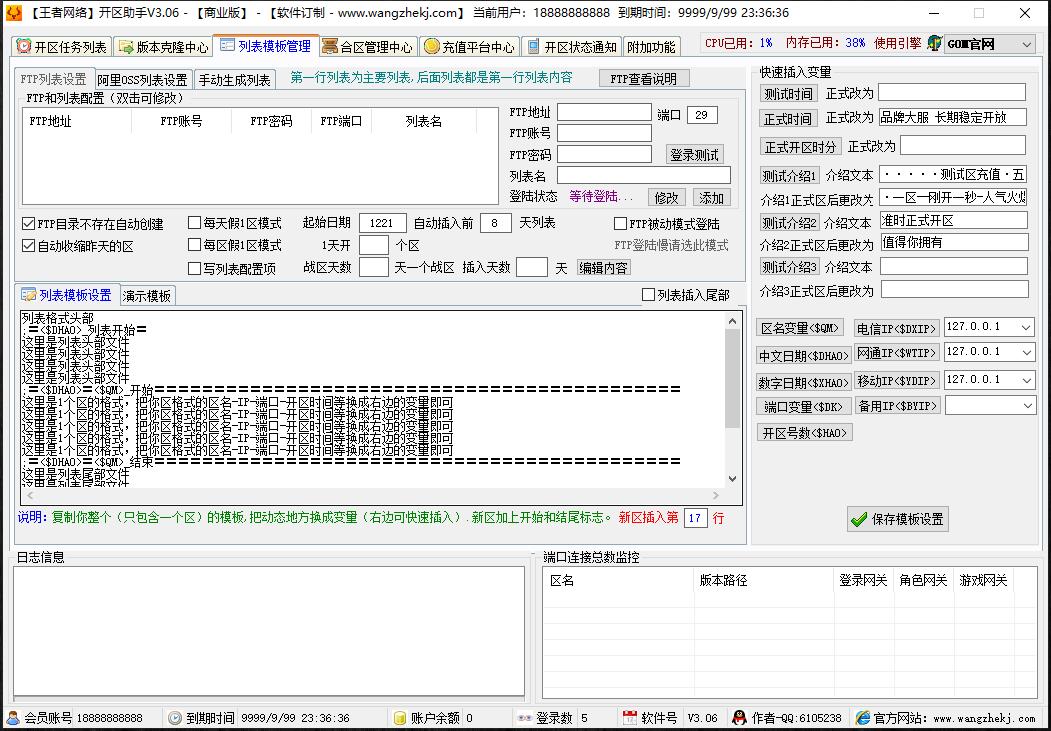The height and width of the screenshot is (731, 1051).
Task: Toggle FTP目录不存在自动创建 checkbox
Action: (x=28, y=224)
